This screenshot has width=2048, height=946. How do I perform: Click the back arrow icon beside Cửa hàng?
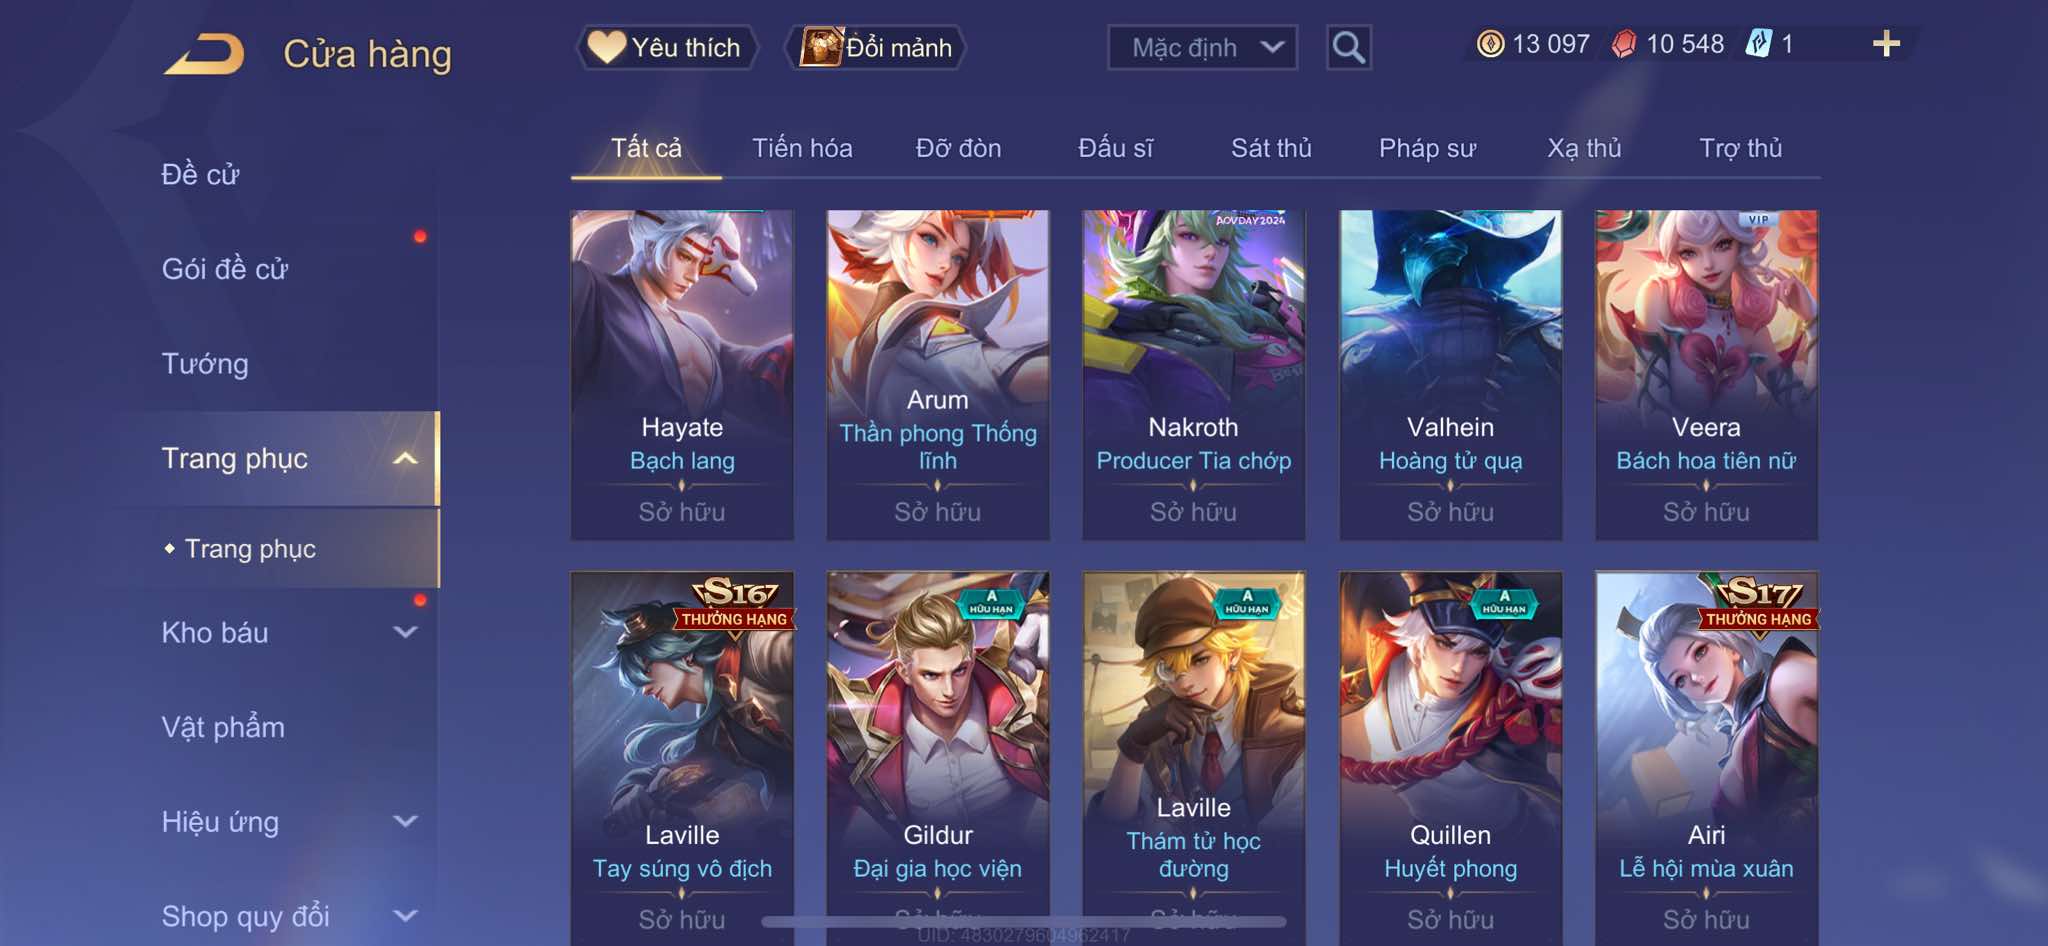pyautogui.click(x=205, y=54)
